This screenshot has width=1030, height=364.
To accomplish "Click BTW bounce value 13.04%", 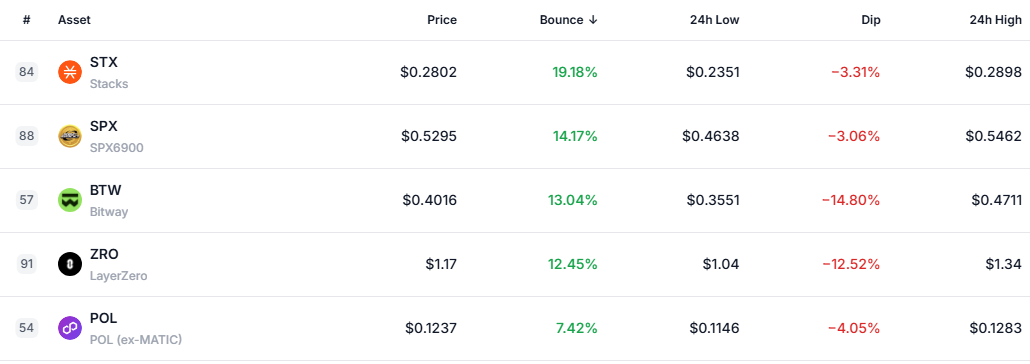I will tap(573, 200).
